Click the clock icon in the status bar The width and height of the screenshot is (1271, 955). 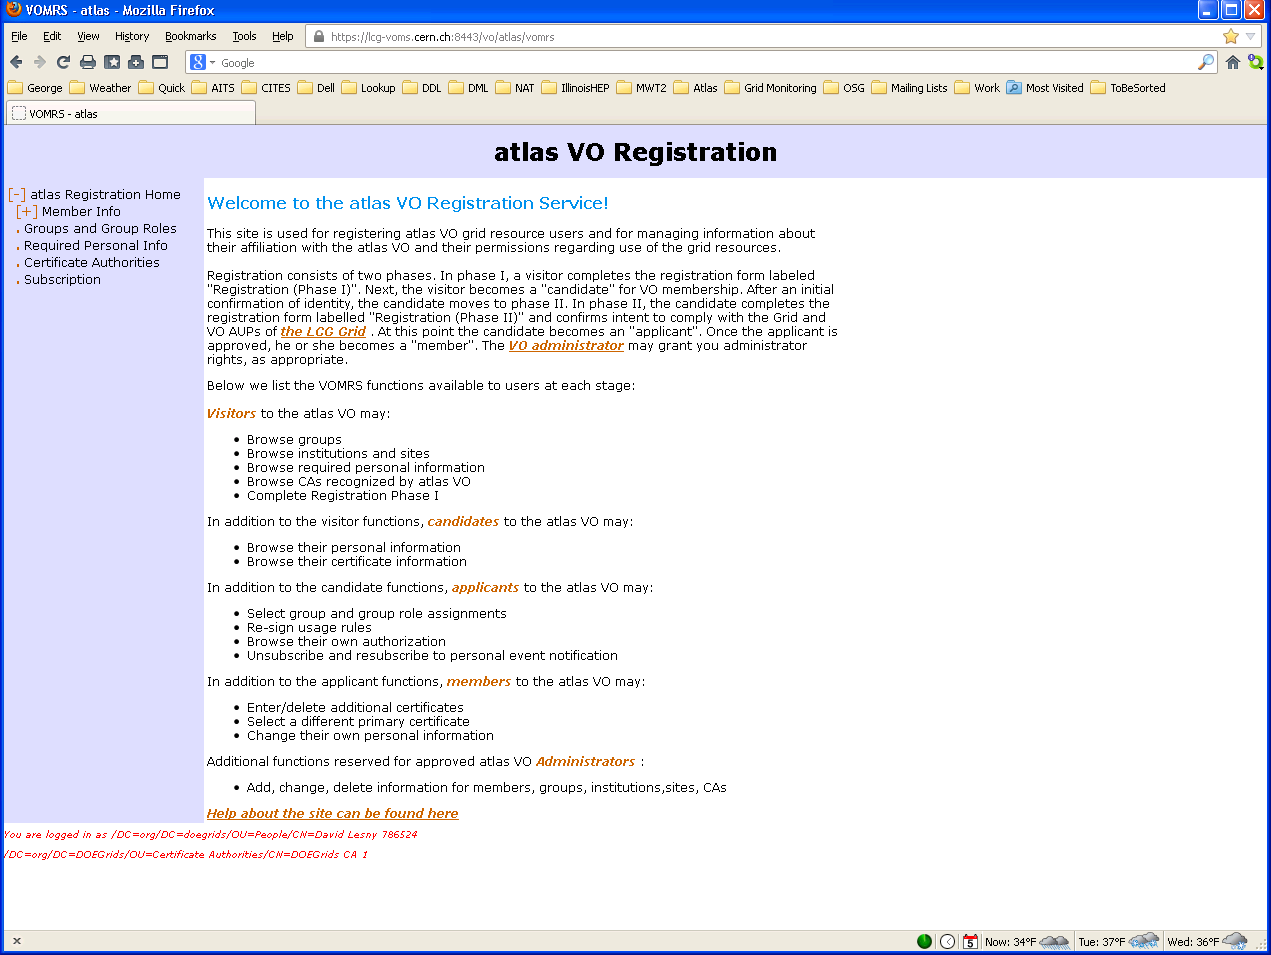(947, 940)
